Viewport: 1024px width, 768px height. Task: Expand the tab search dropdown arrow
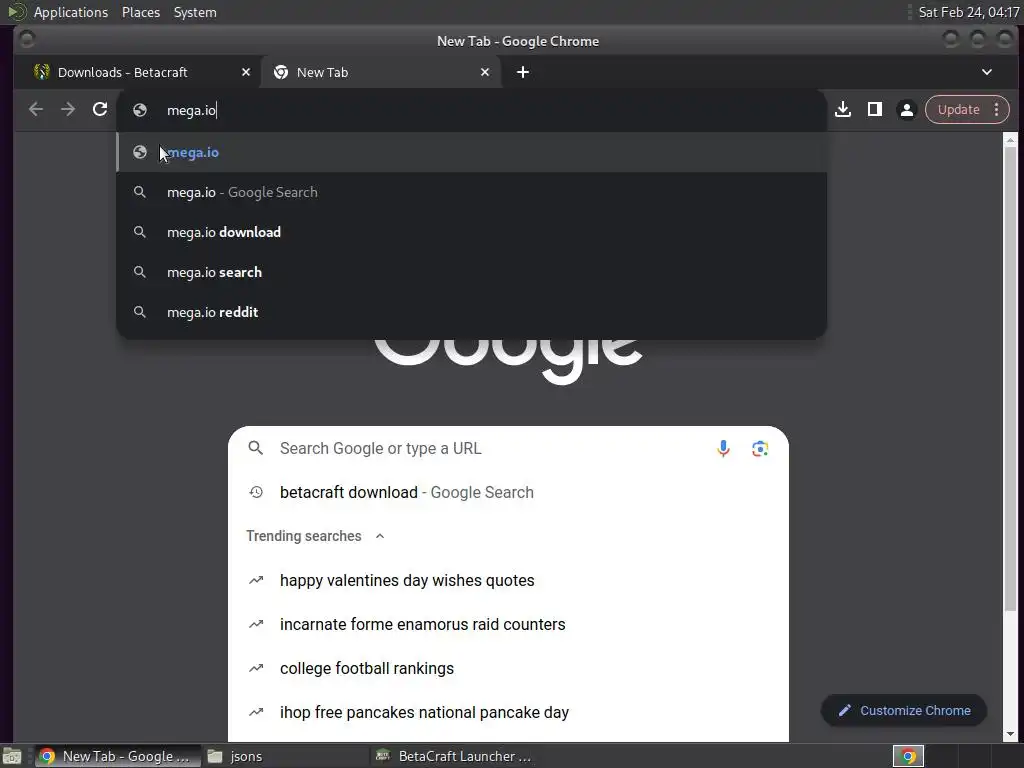(987, 72)
